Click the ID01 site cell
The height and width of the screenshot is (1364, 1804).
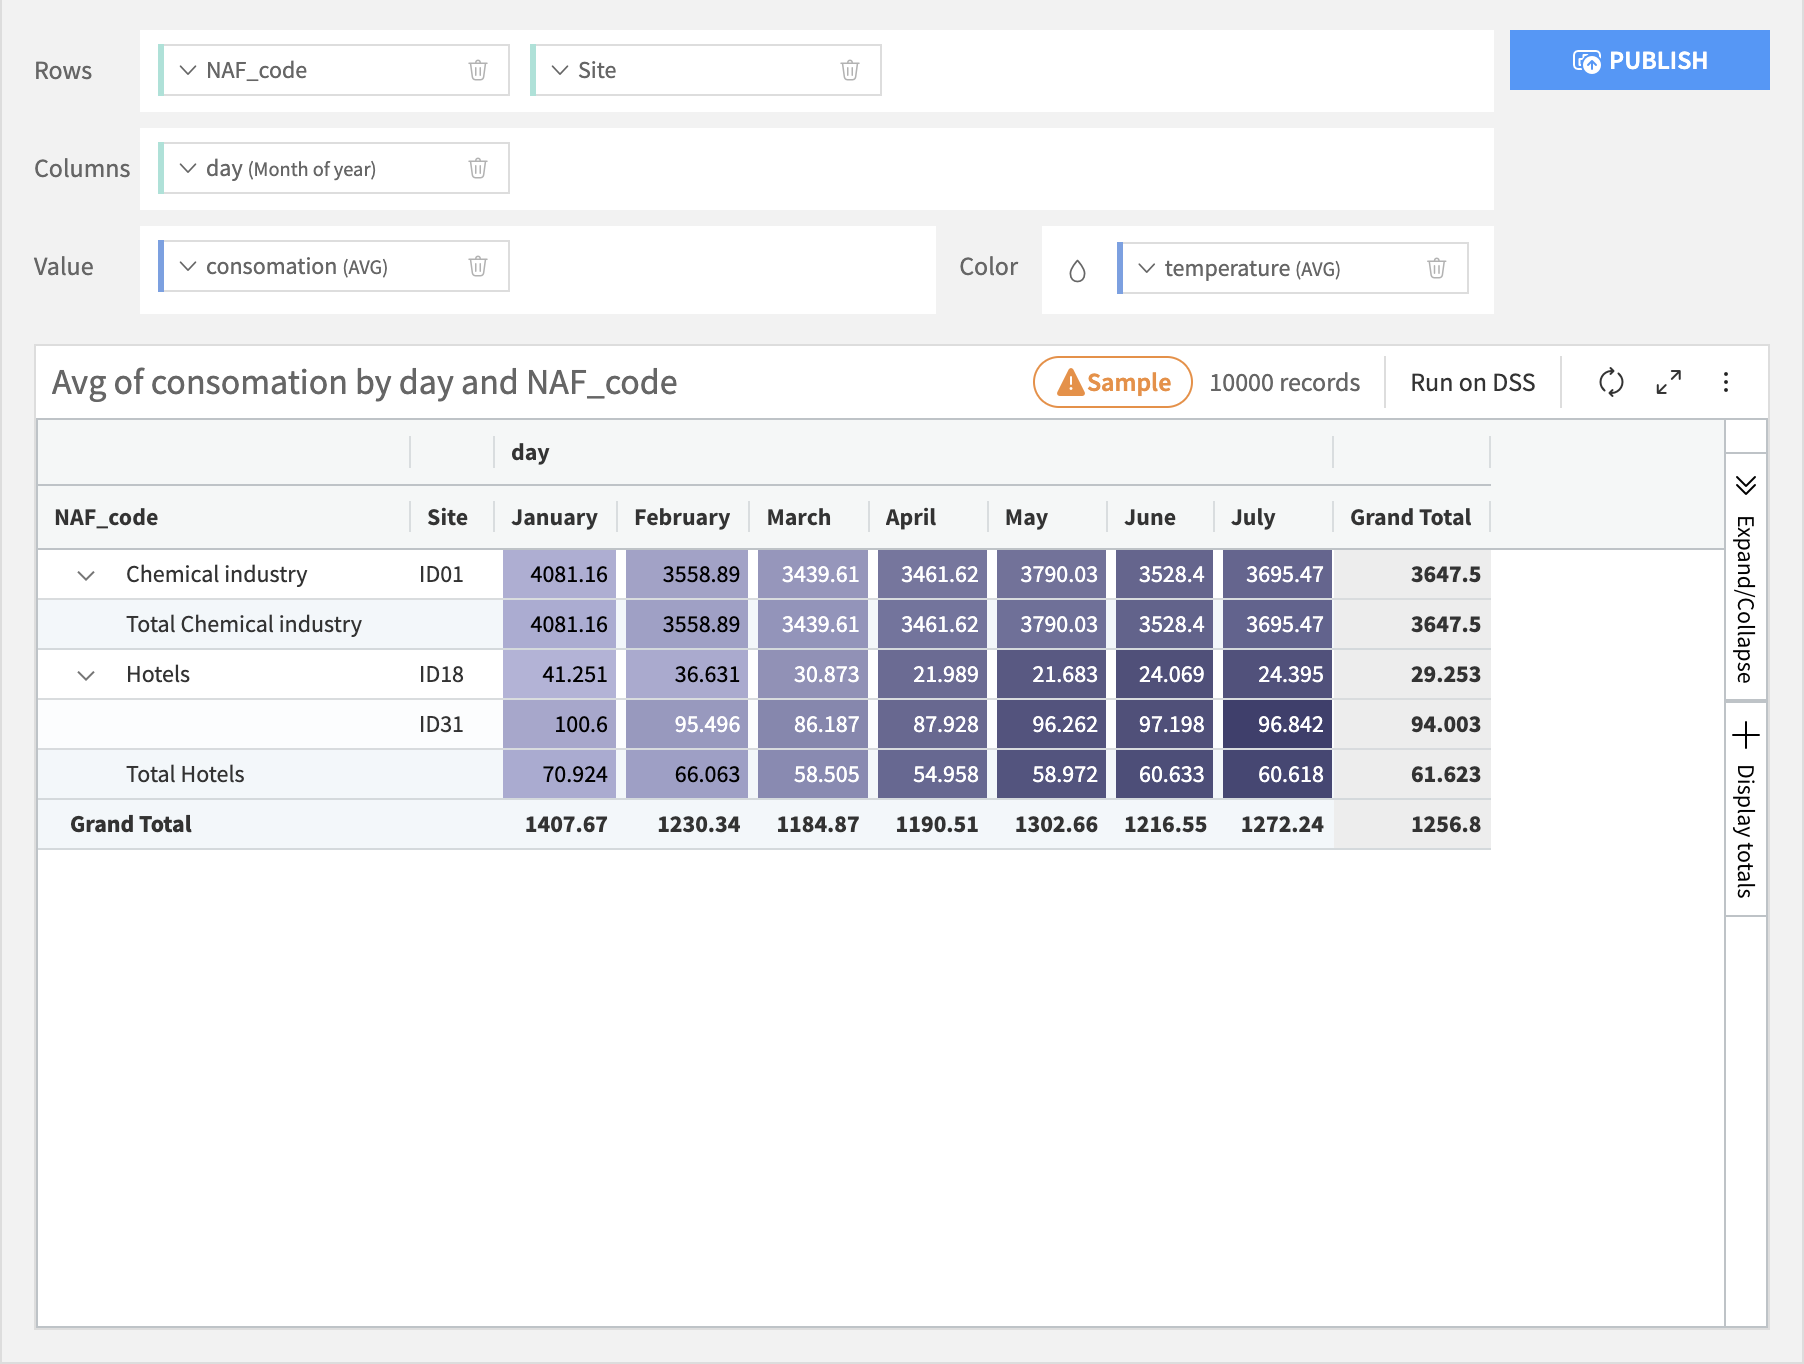click(441, 574)
